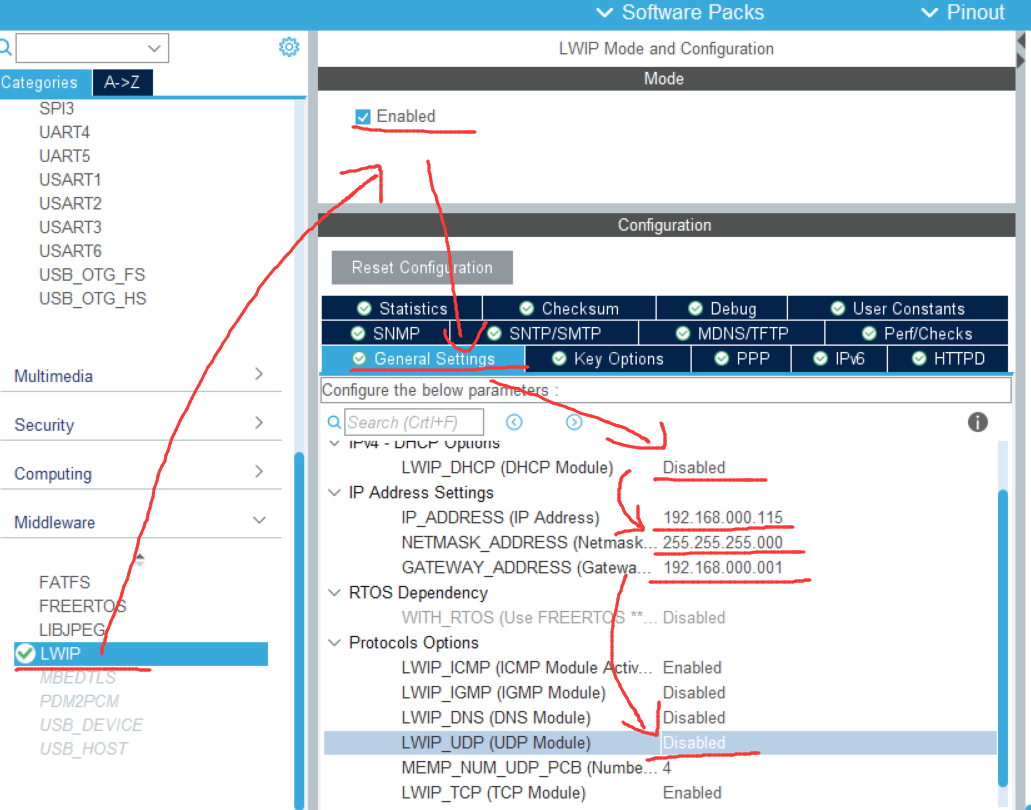The width and height of the screenshot is (1031, 810).
Task: Collapse RTOS Dependency group
Action: pyautogui.click(x=334, y=592)
